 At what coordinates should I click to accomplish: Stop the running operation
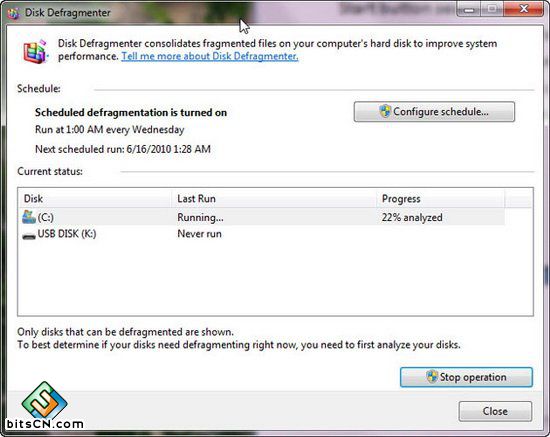[467, 377]
